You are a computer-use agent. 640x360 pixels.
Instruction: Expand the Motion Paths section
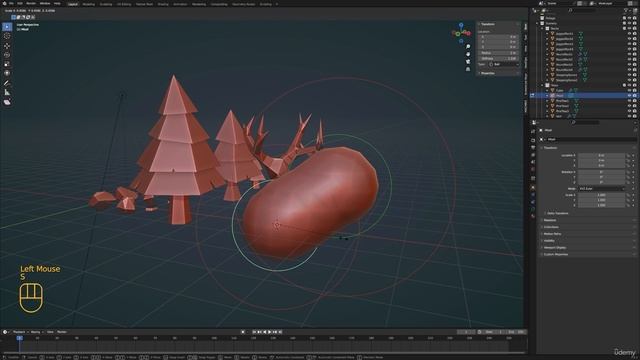click(552, 234)
